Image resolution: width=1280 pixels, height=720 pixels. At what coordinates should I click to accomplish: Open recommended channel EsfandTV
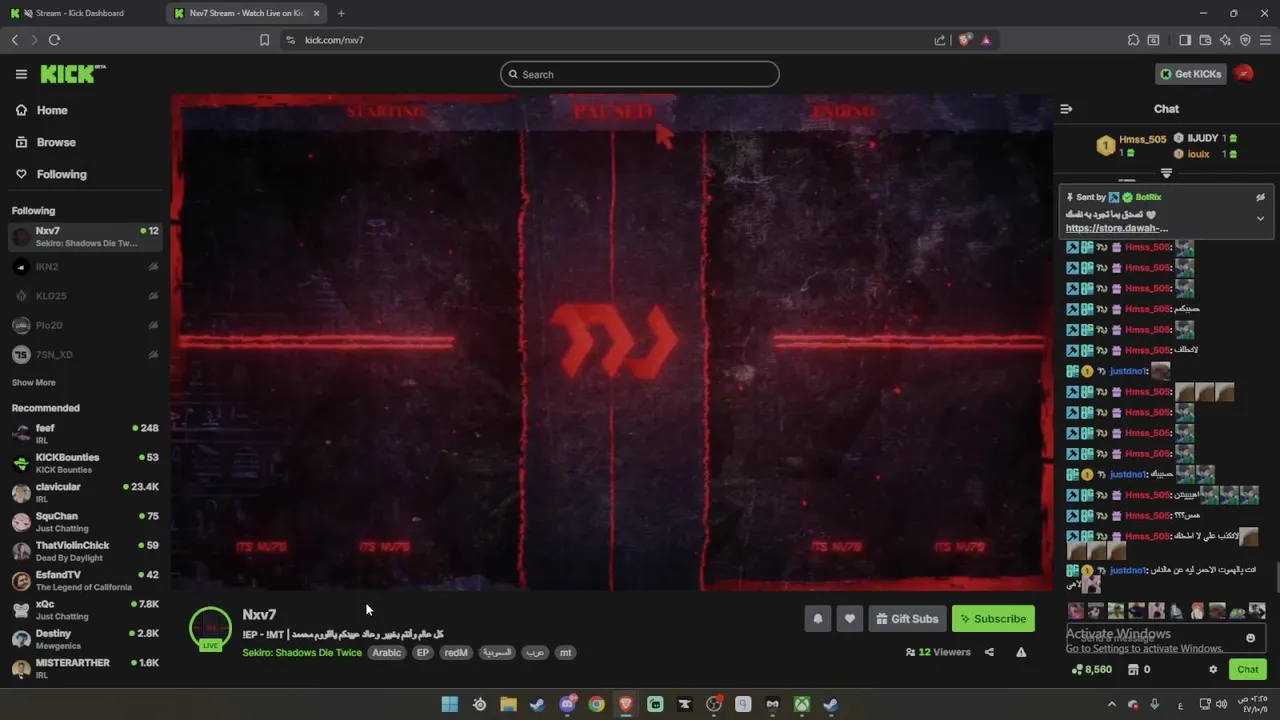pos(85,580)
